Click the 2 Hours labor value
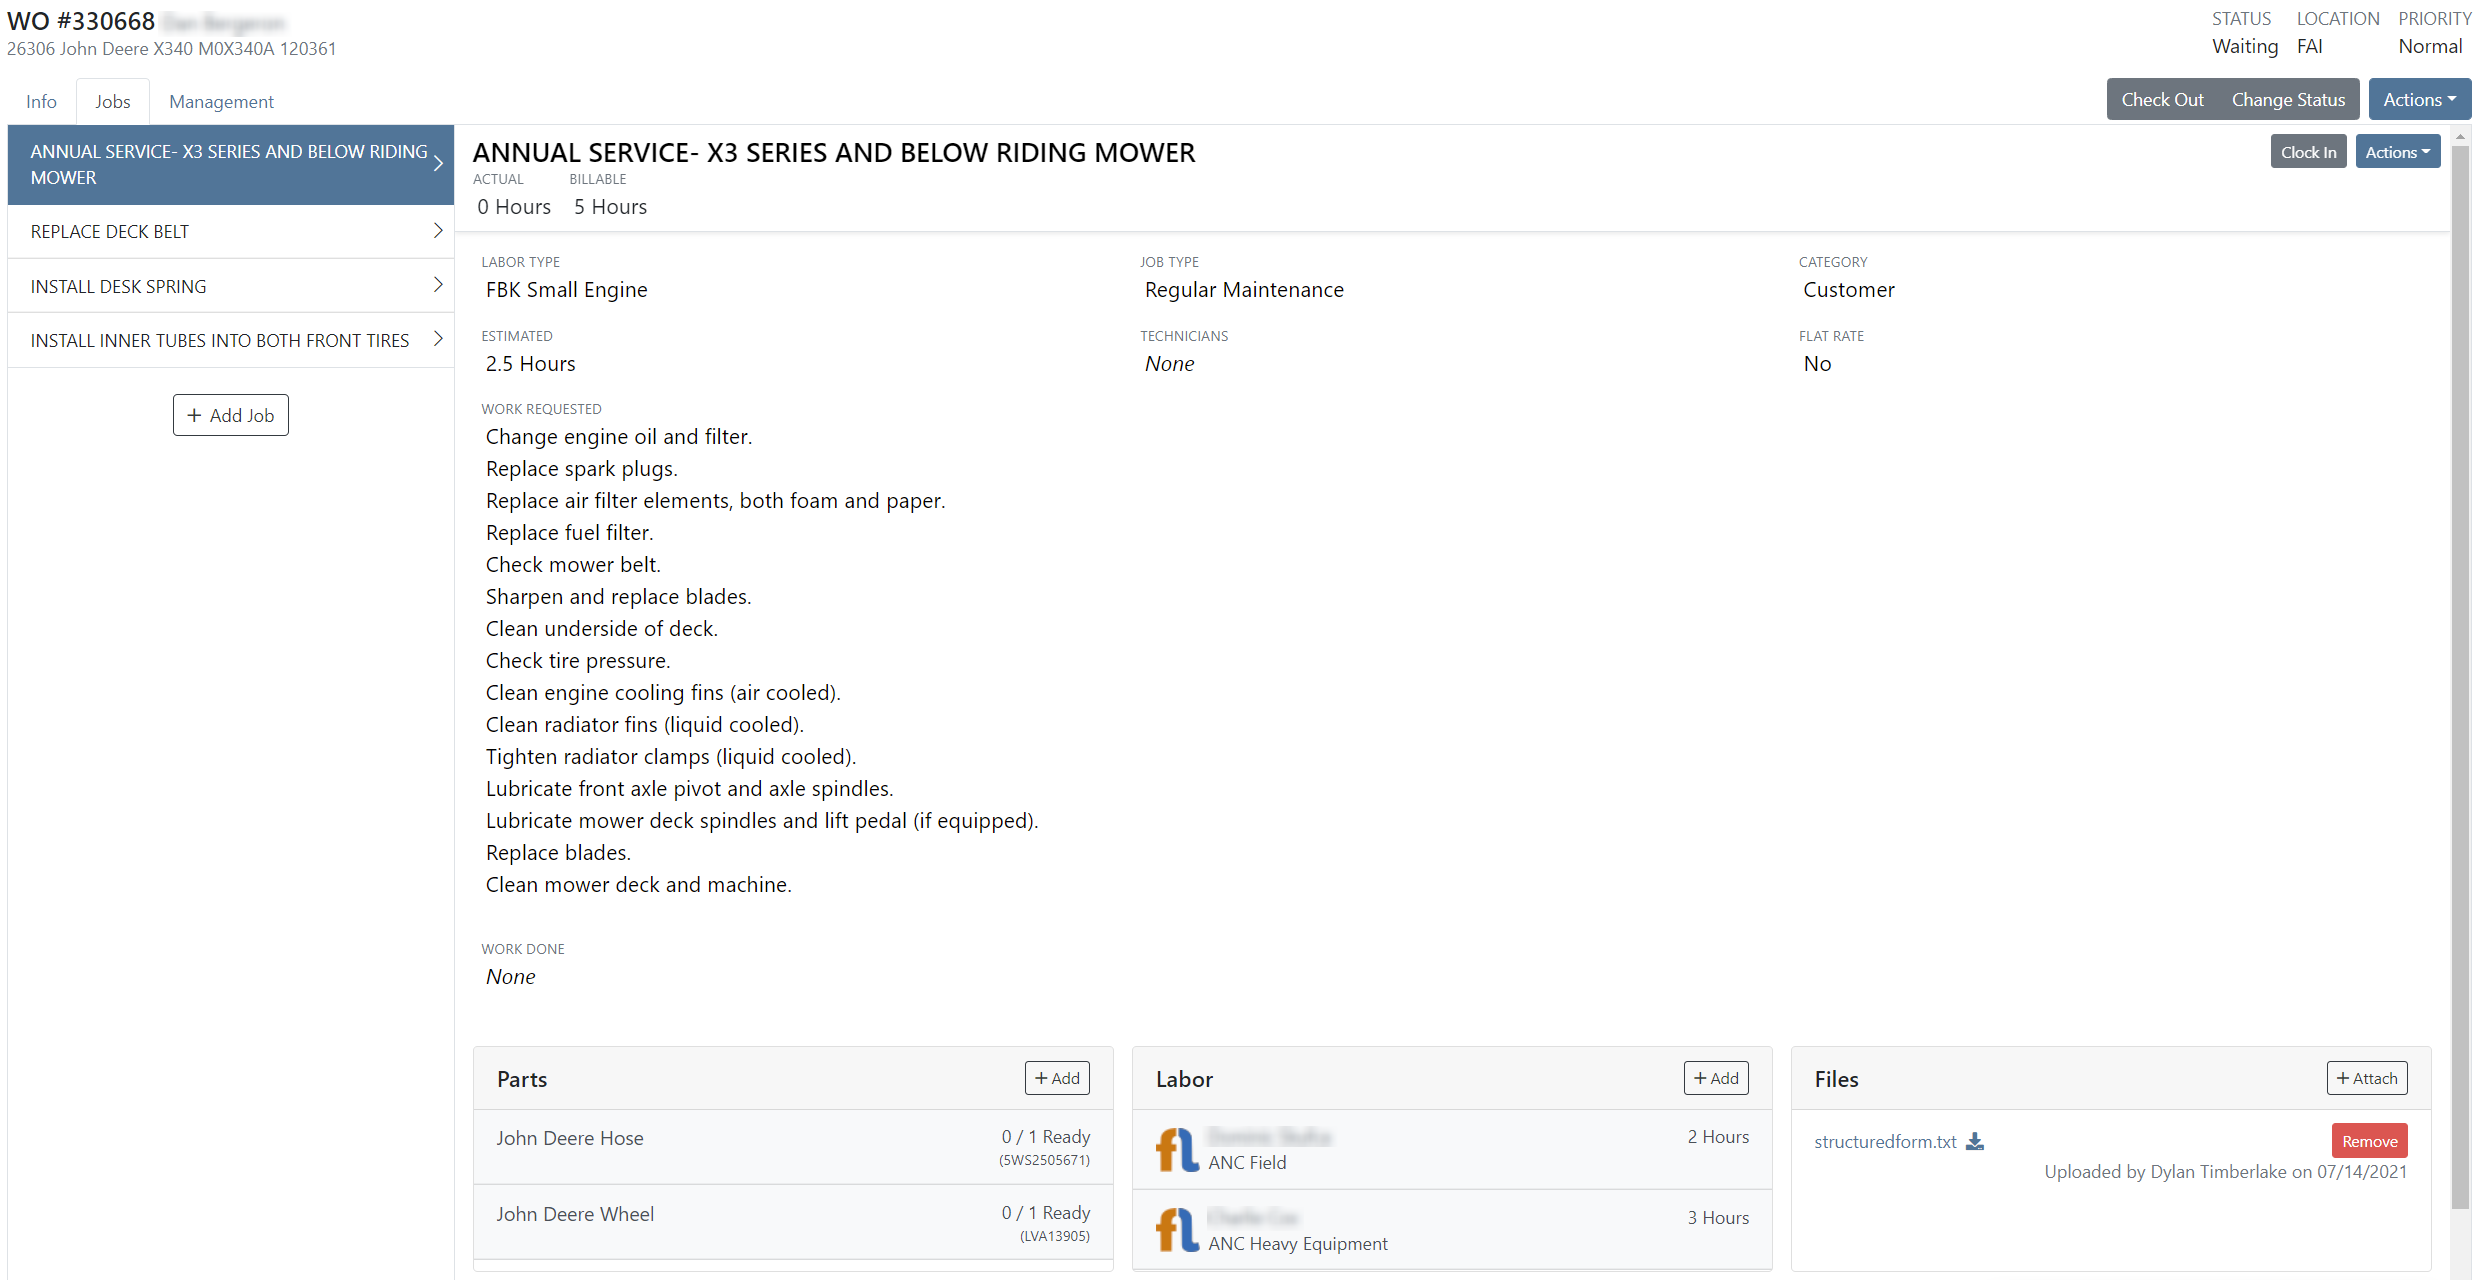 tap(1718, 1137)
